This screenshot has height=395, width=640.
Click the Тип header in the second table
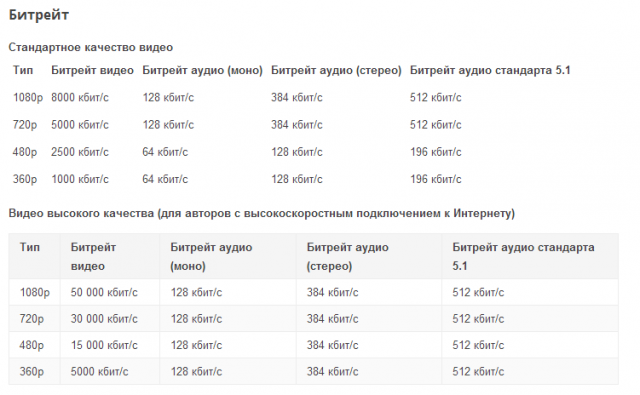(x=30, y=247)
